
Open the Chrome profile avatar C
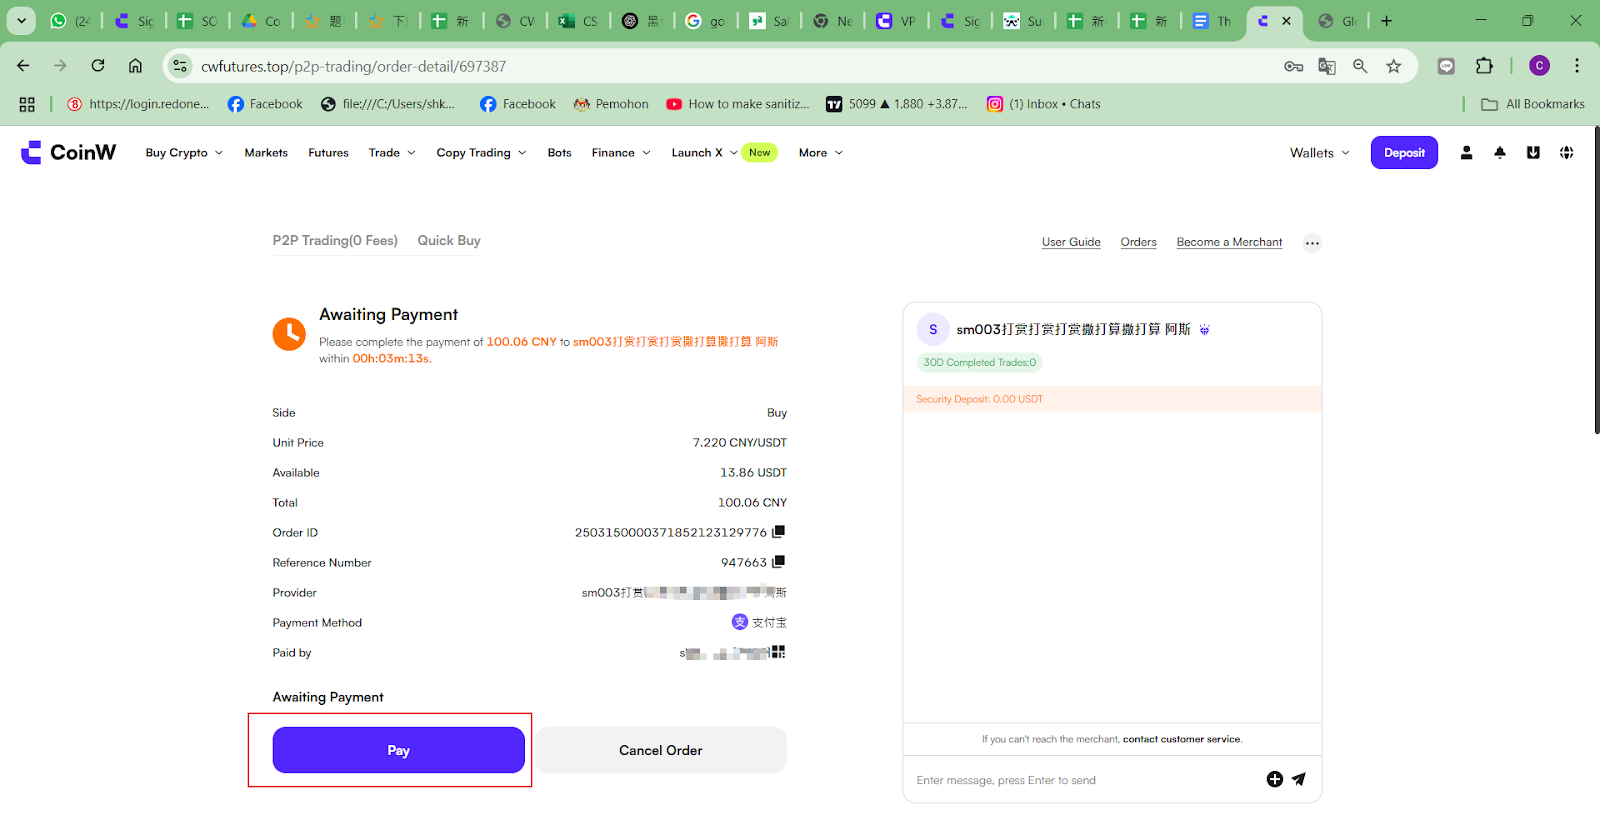pyautogui.click(x=1539, y=66)
